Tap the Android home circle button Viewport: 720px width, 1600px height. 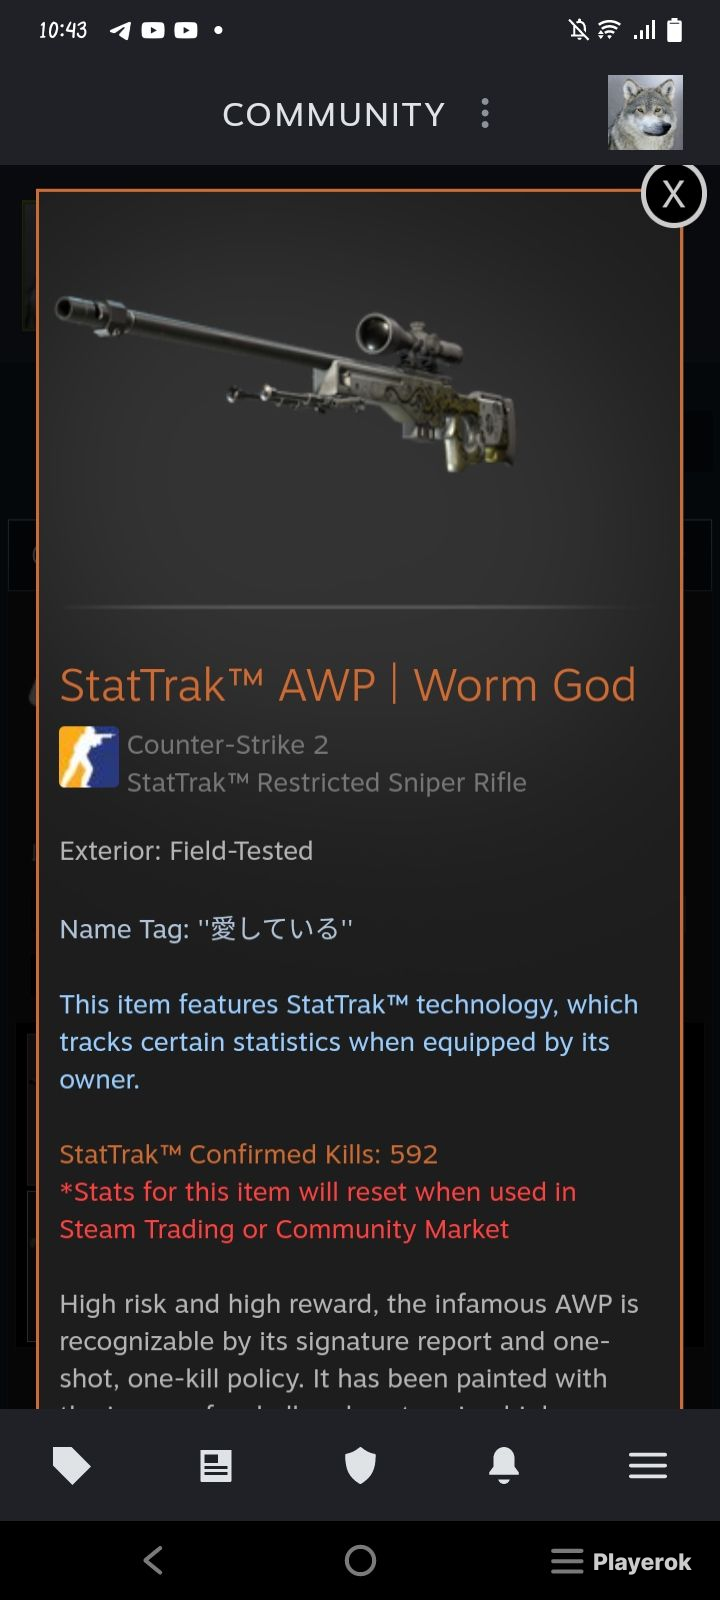360,1561
